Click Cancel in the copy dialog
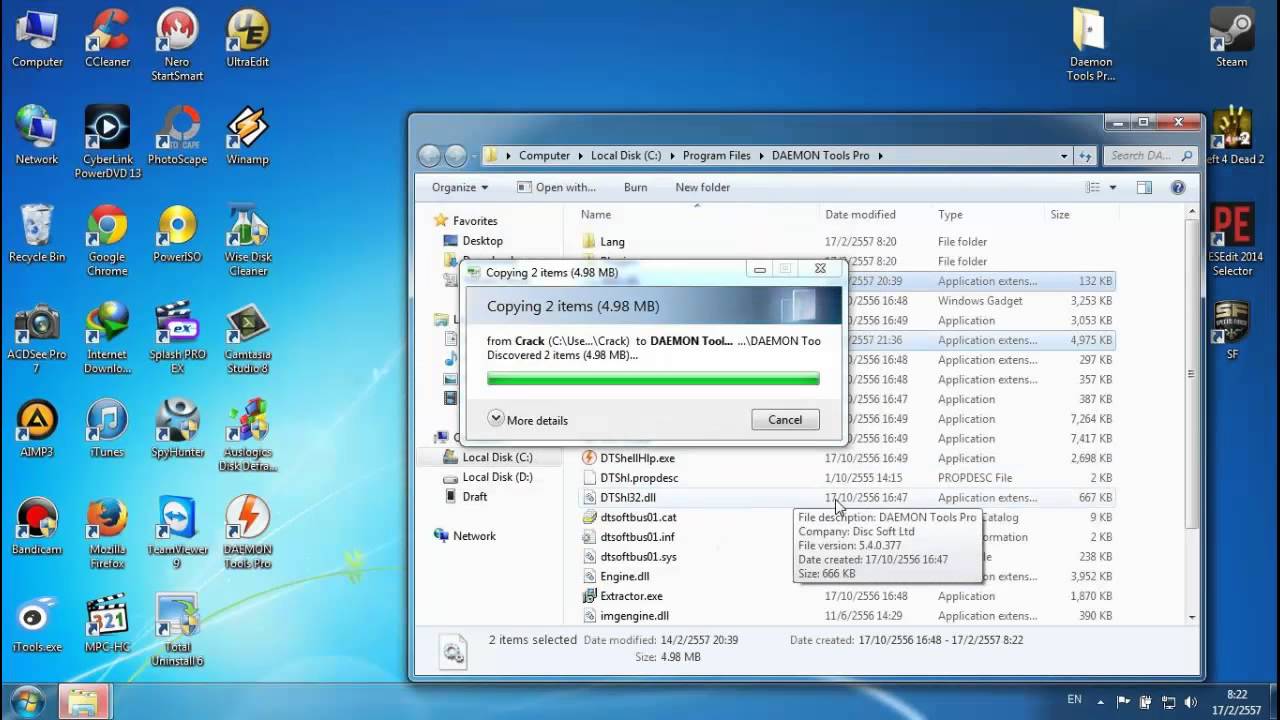Viewport: 1280px width, 720px height. (x=785, y=420)
